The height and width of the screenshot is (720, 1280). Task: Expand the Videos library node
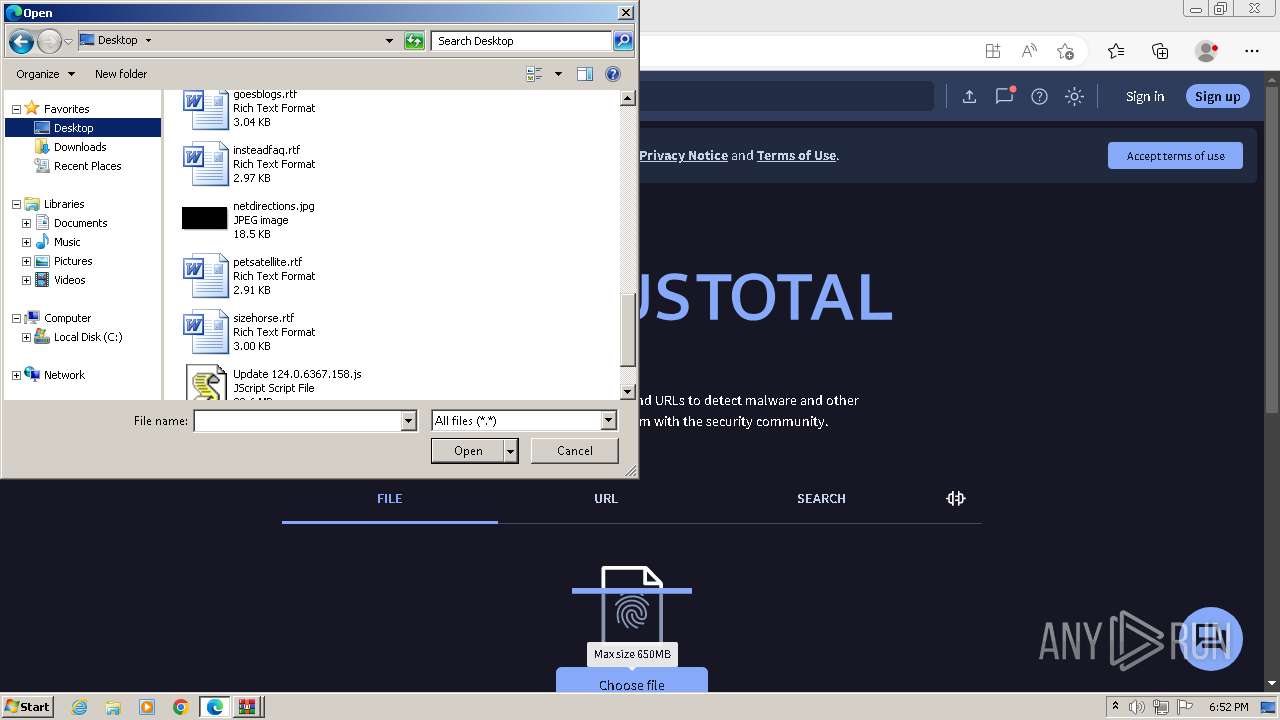tap(26, 280)
